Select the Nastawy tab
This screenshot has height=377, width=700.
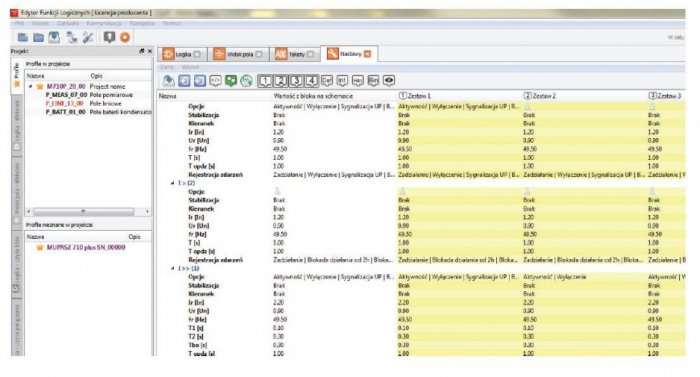click(350, 54)
